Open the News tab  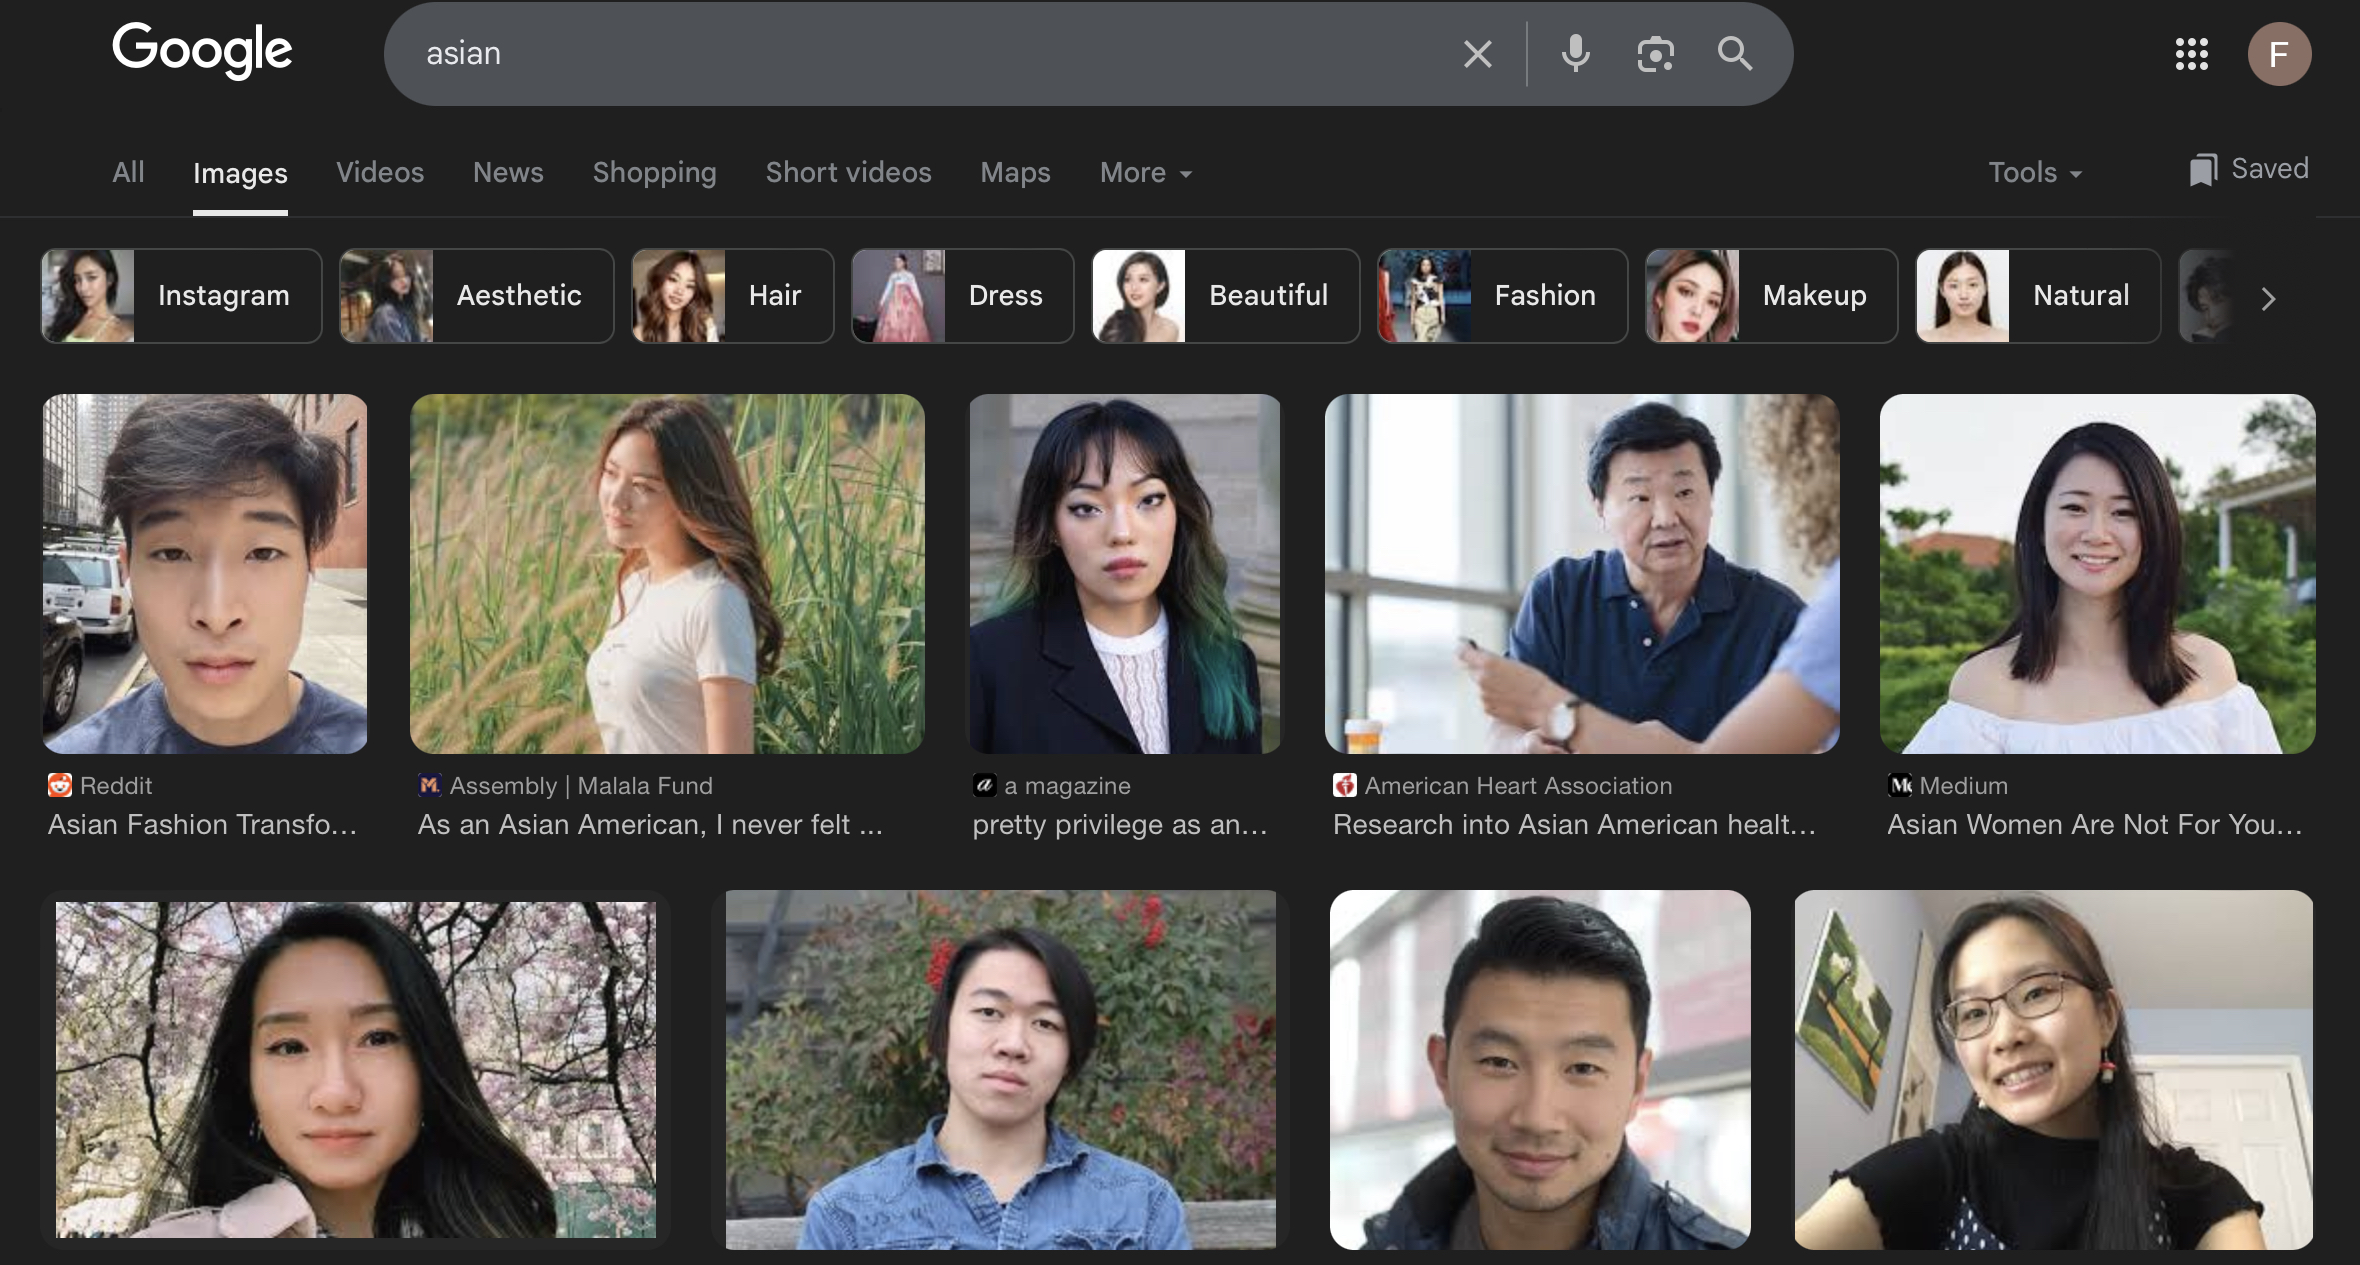pos(508,172)
